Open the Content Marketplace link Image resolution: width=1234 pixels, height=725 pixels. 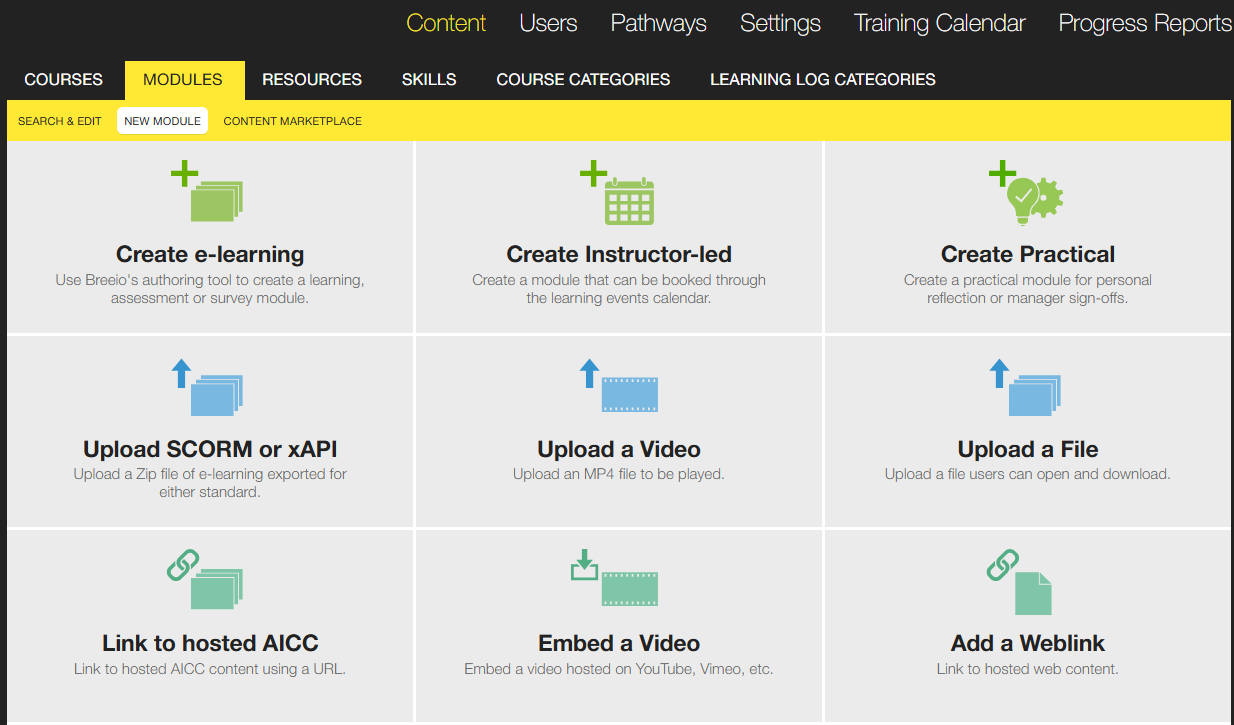coord(292,121)
